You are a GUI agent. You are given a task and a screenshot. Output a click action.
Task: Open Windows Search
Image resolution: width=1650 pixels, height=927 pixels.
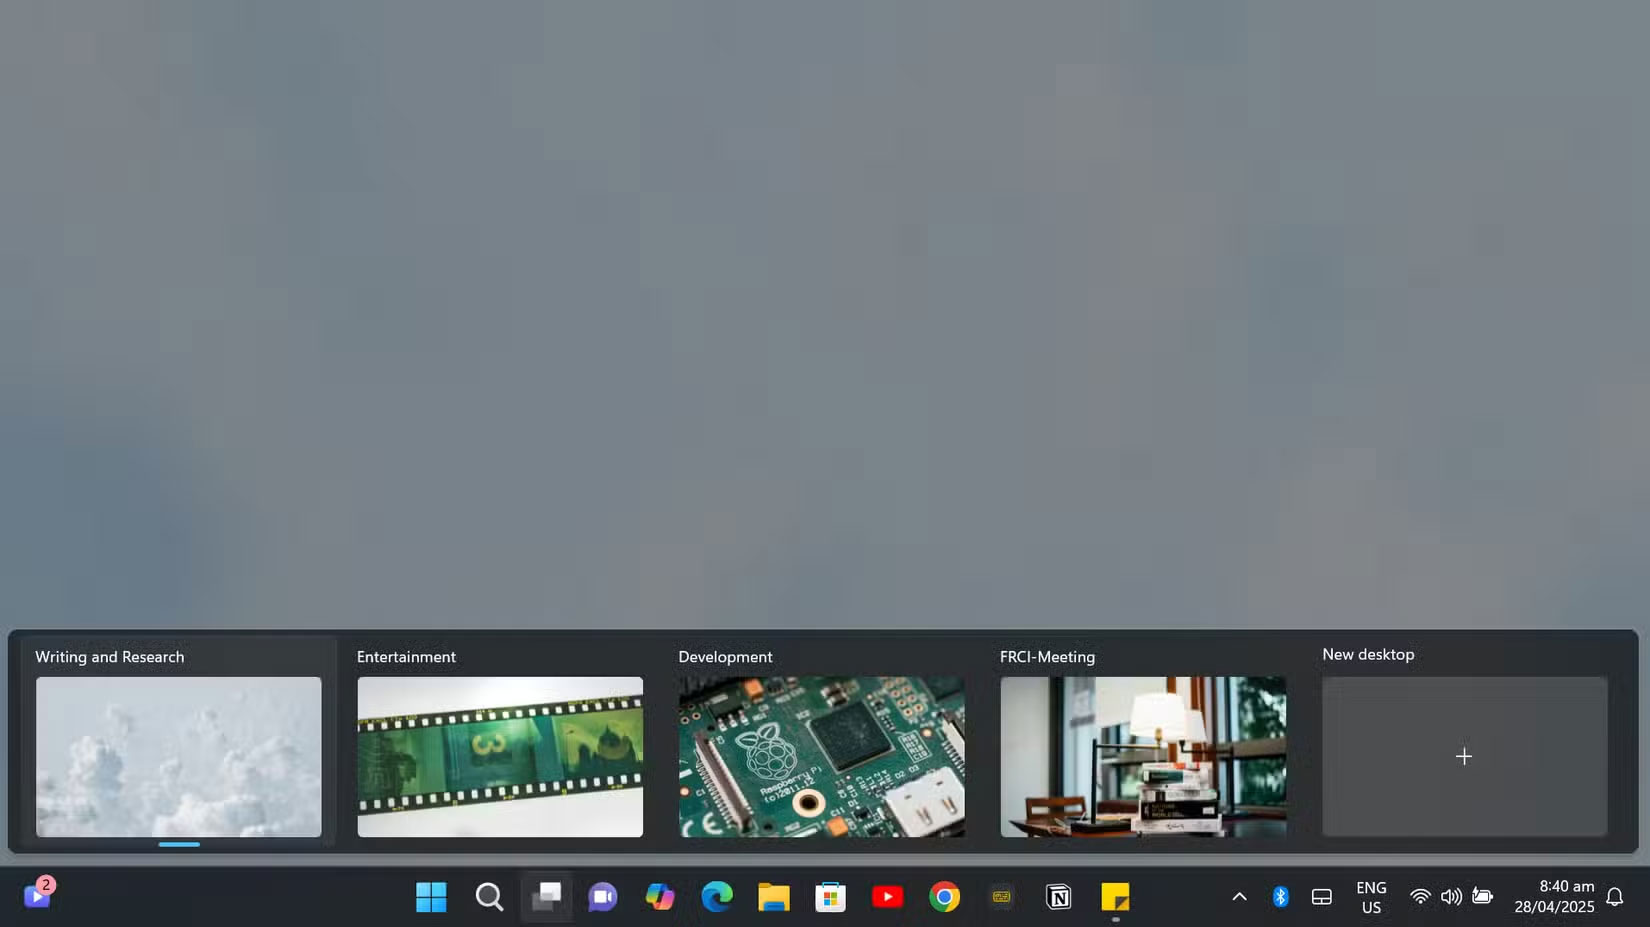point(488,897)
